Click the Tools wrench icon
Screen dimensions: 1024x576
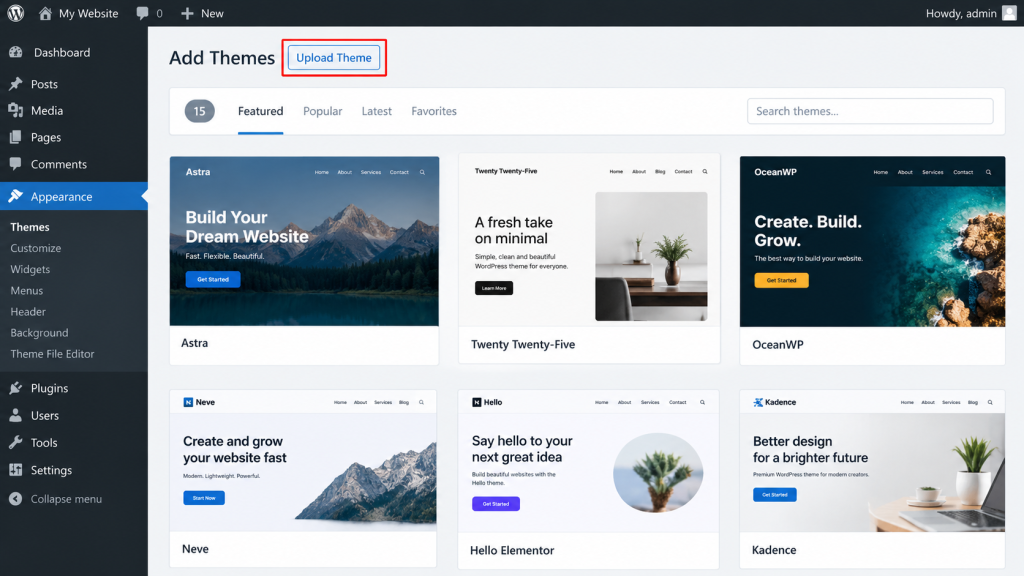[16, 442]
